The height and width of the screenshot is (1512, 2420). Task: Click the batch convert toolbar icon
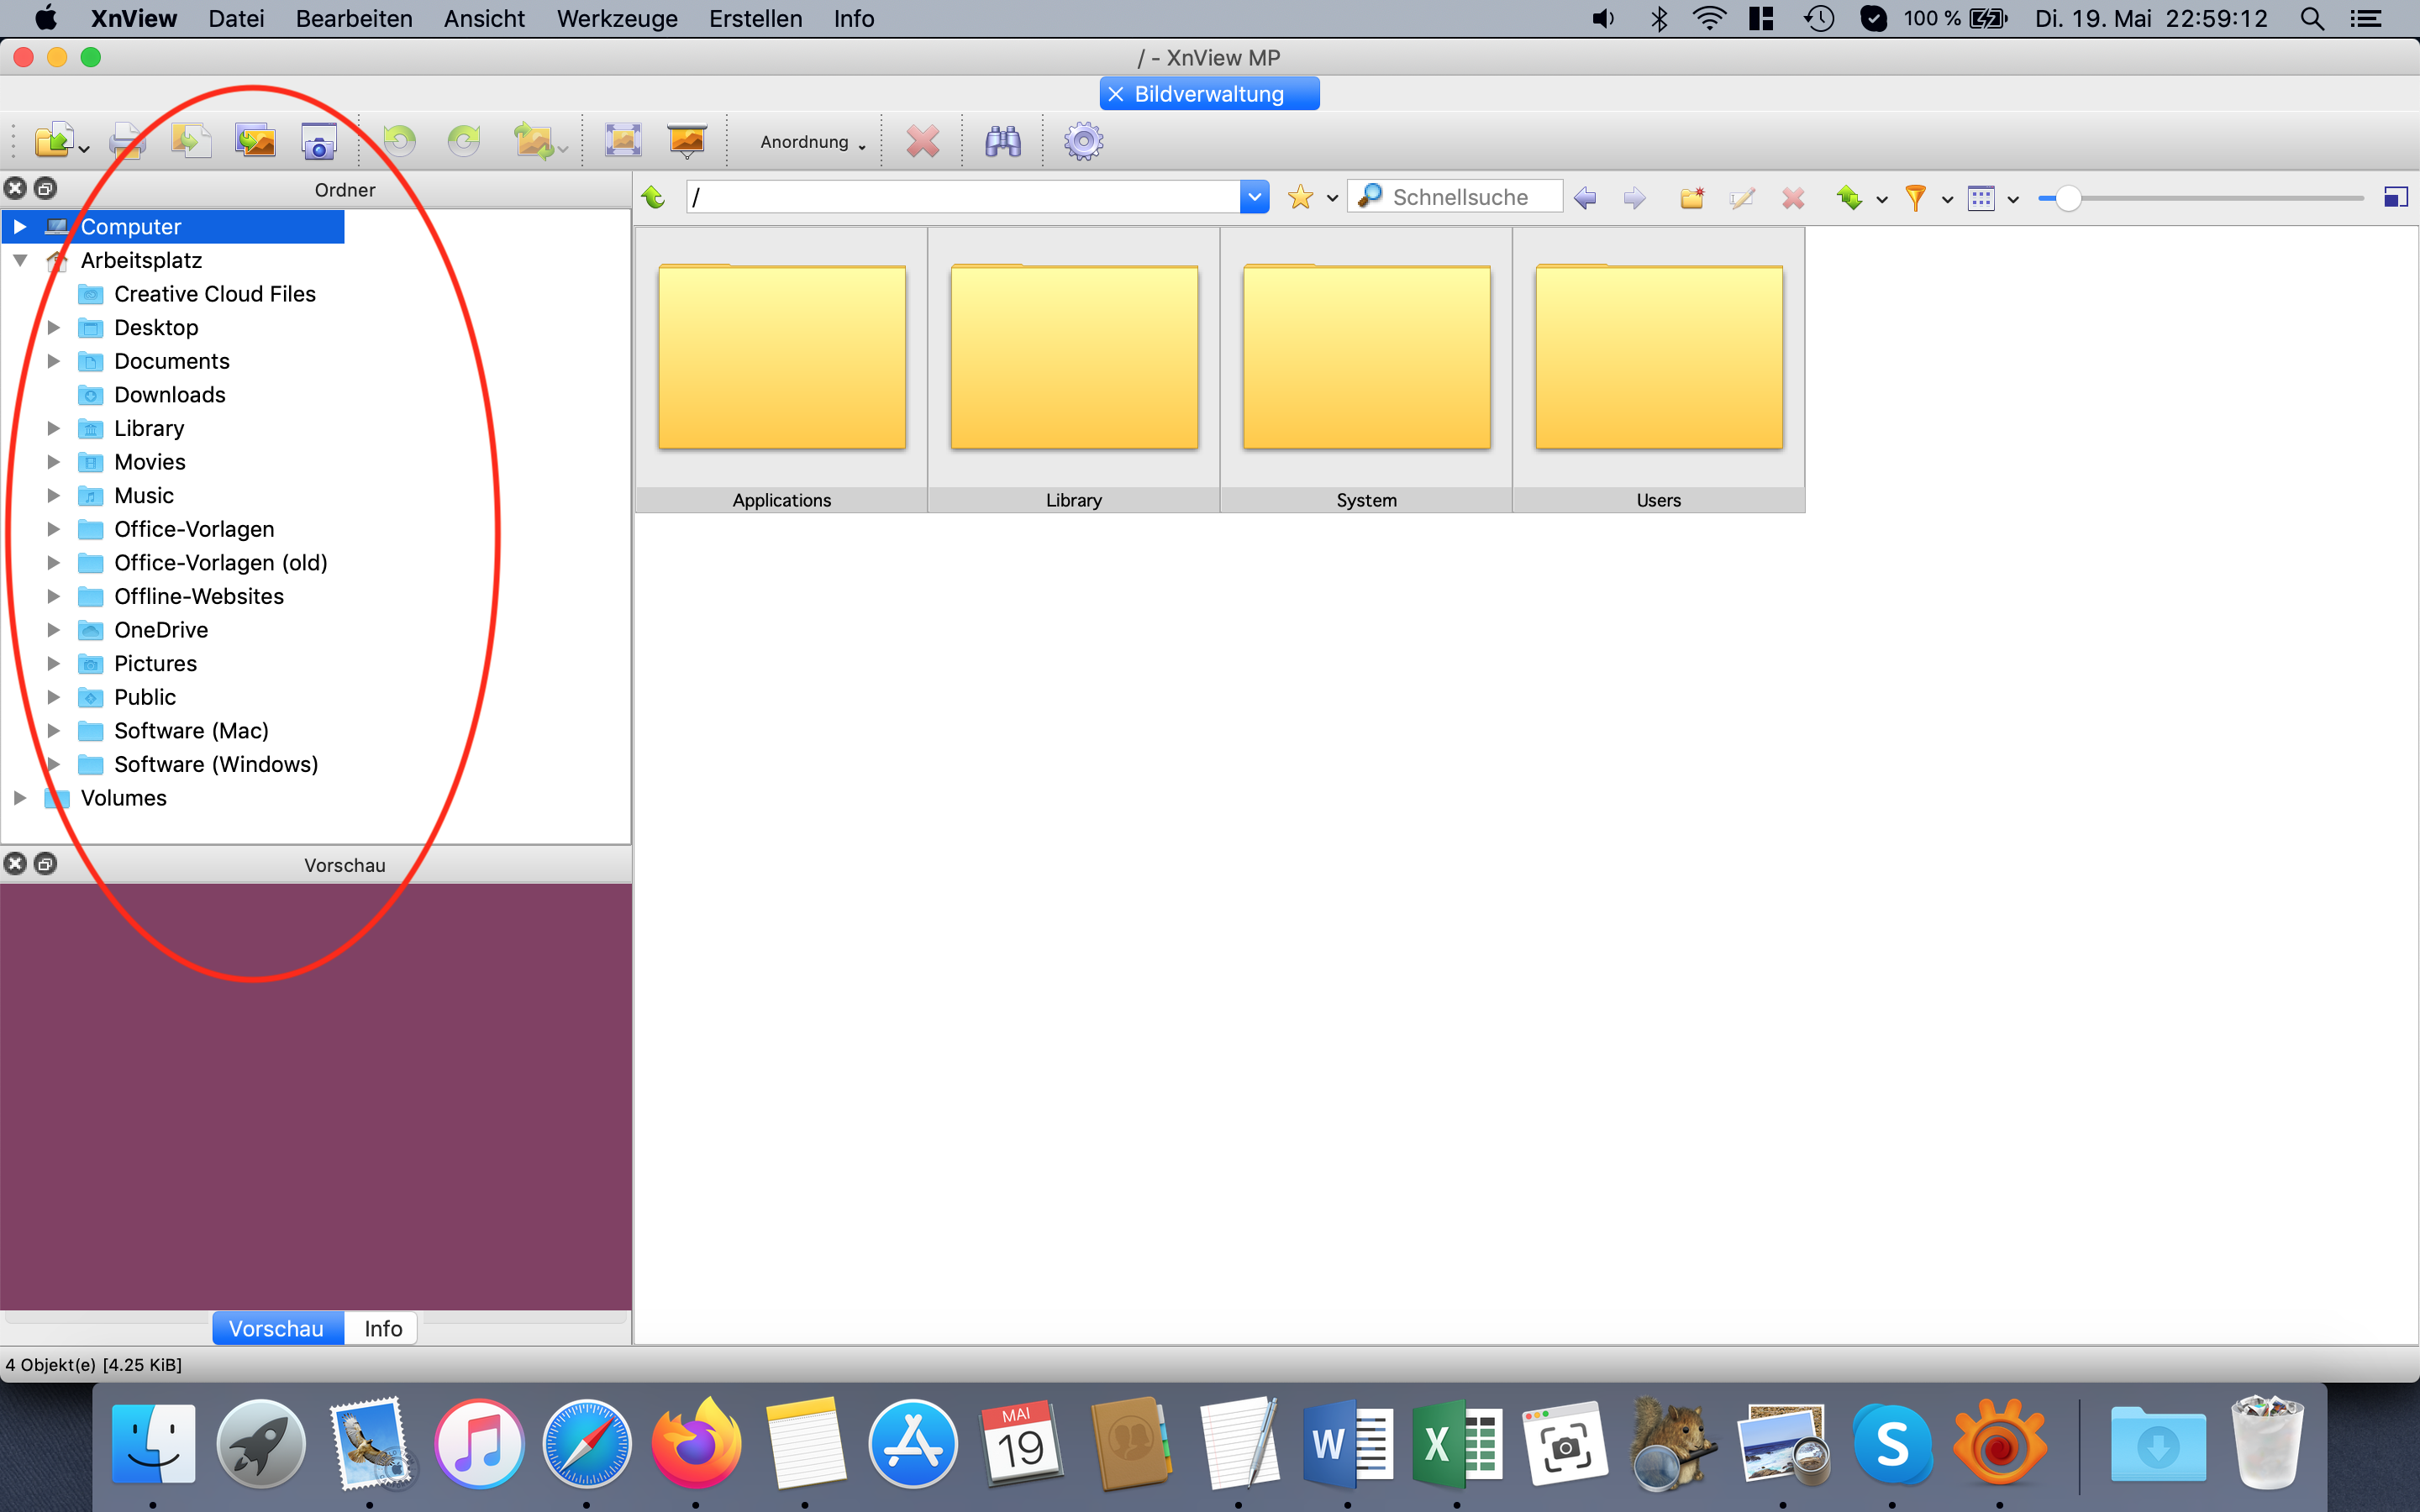tap(255, 141)
